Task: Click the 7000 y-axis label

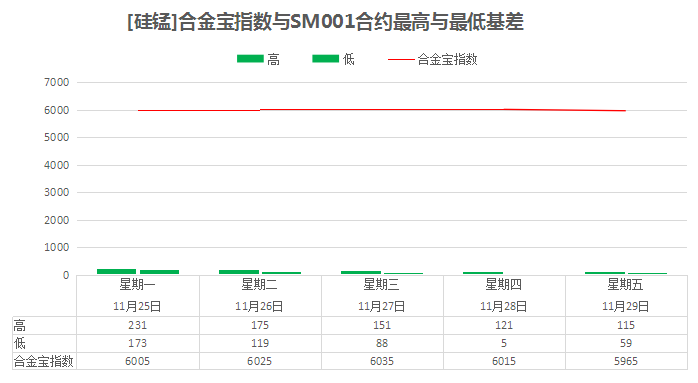Action: click(57, 82)
